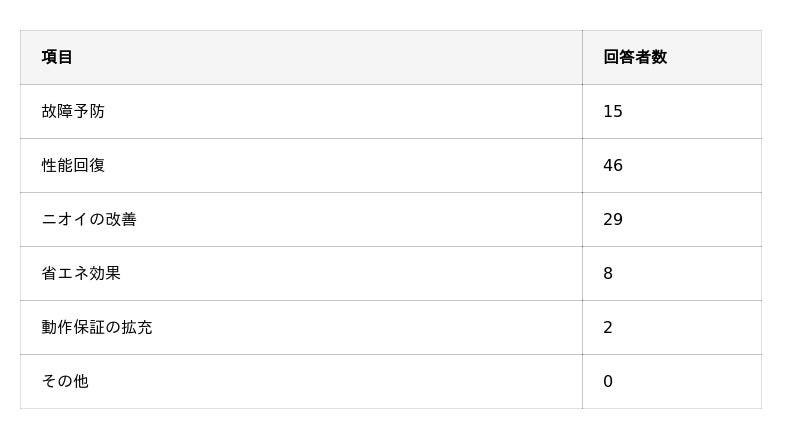This screenshot has width=800, height=439.
Task: Select the 省エネ効果 cell
Action: point(81,273)
